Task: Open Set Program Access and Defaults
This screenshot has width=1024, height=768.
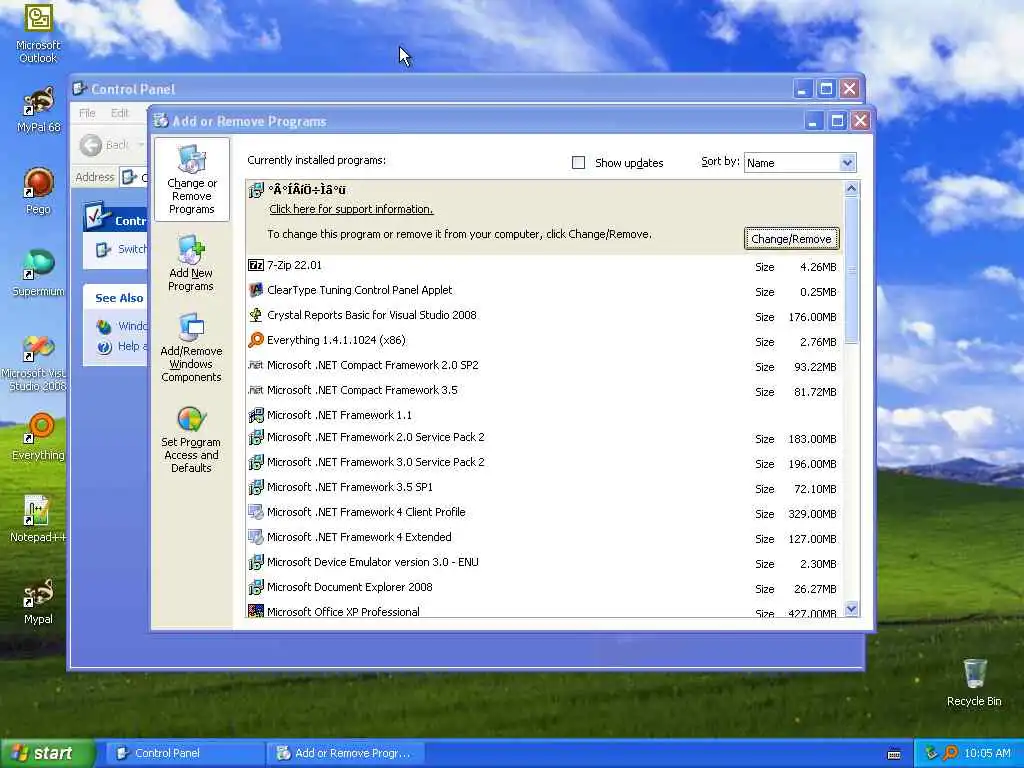Action: (x=191, y=439)
